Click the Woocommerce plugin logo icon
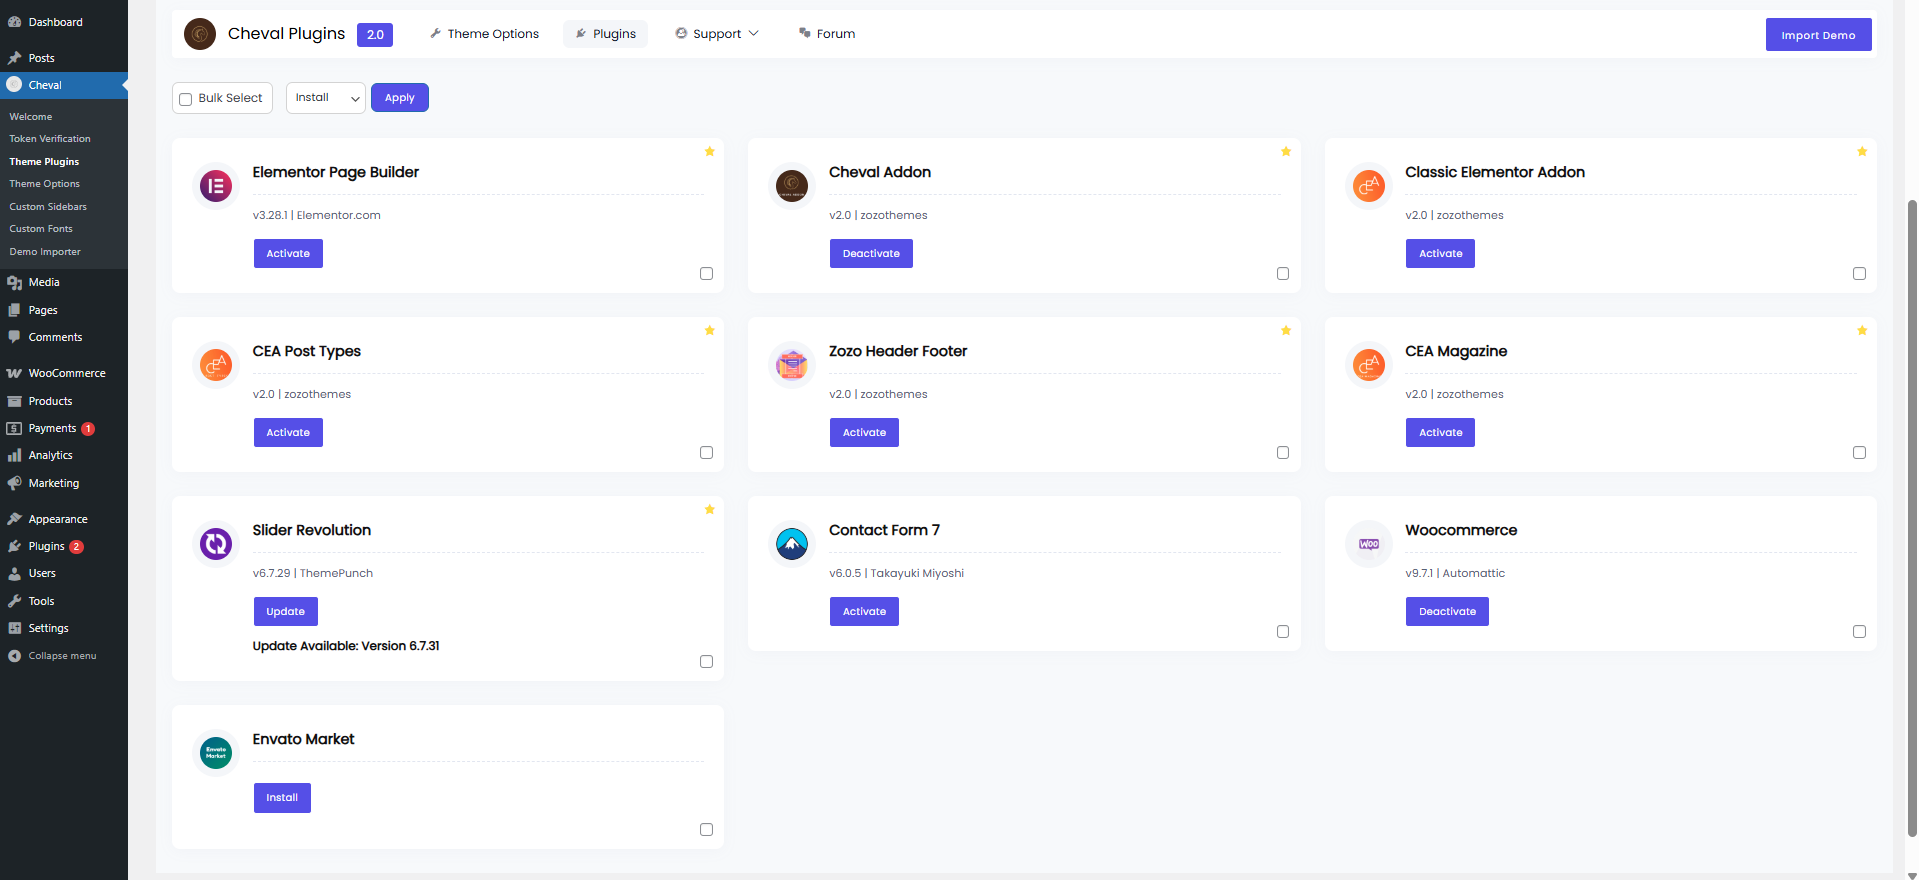Screen dimensions: 1919x880 coord(1368,544)
